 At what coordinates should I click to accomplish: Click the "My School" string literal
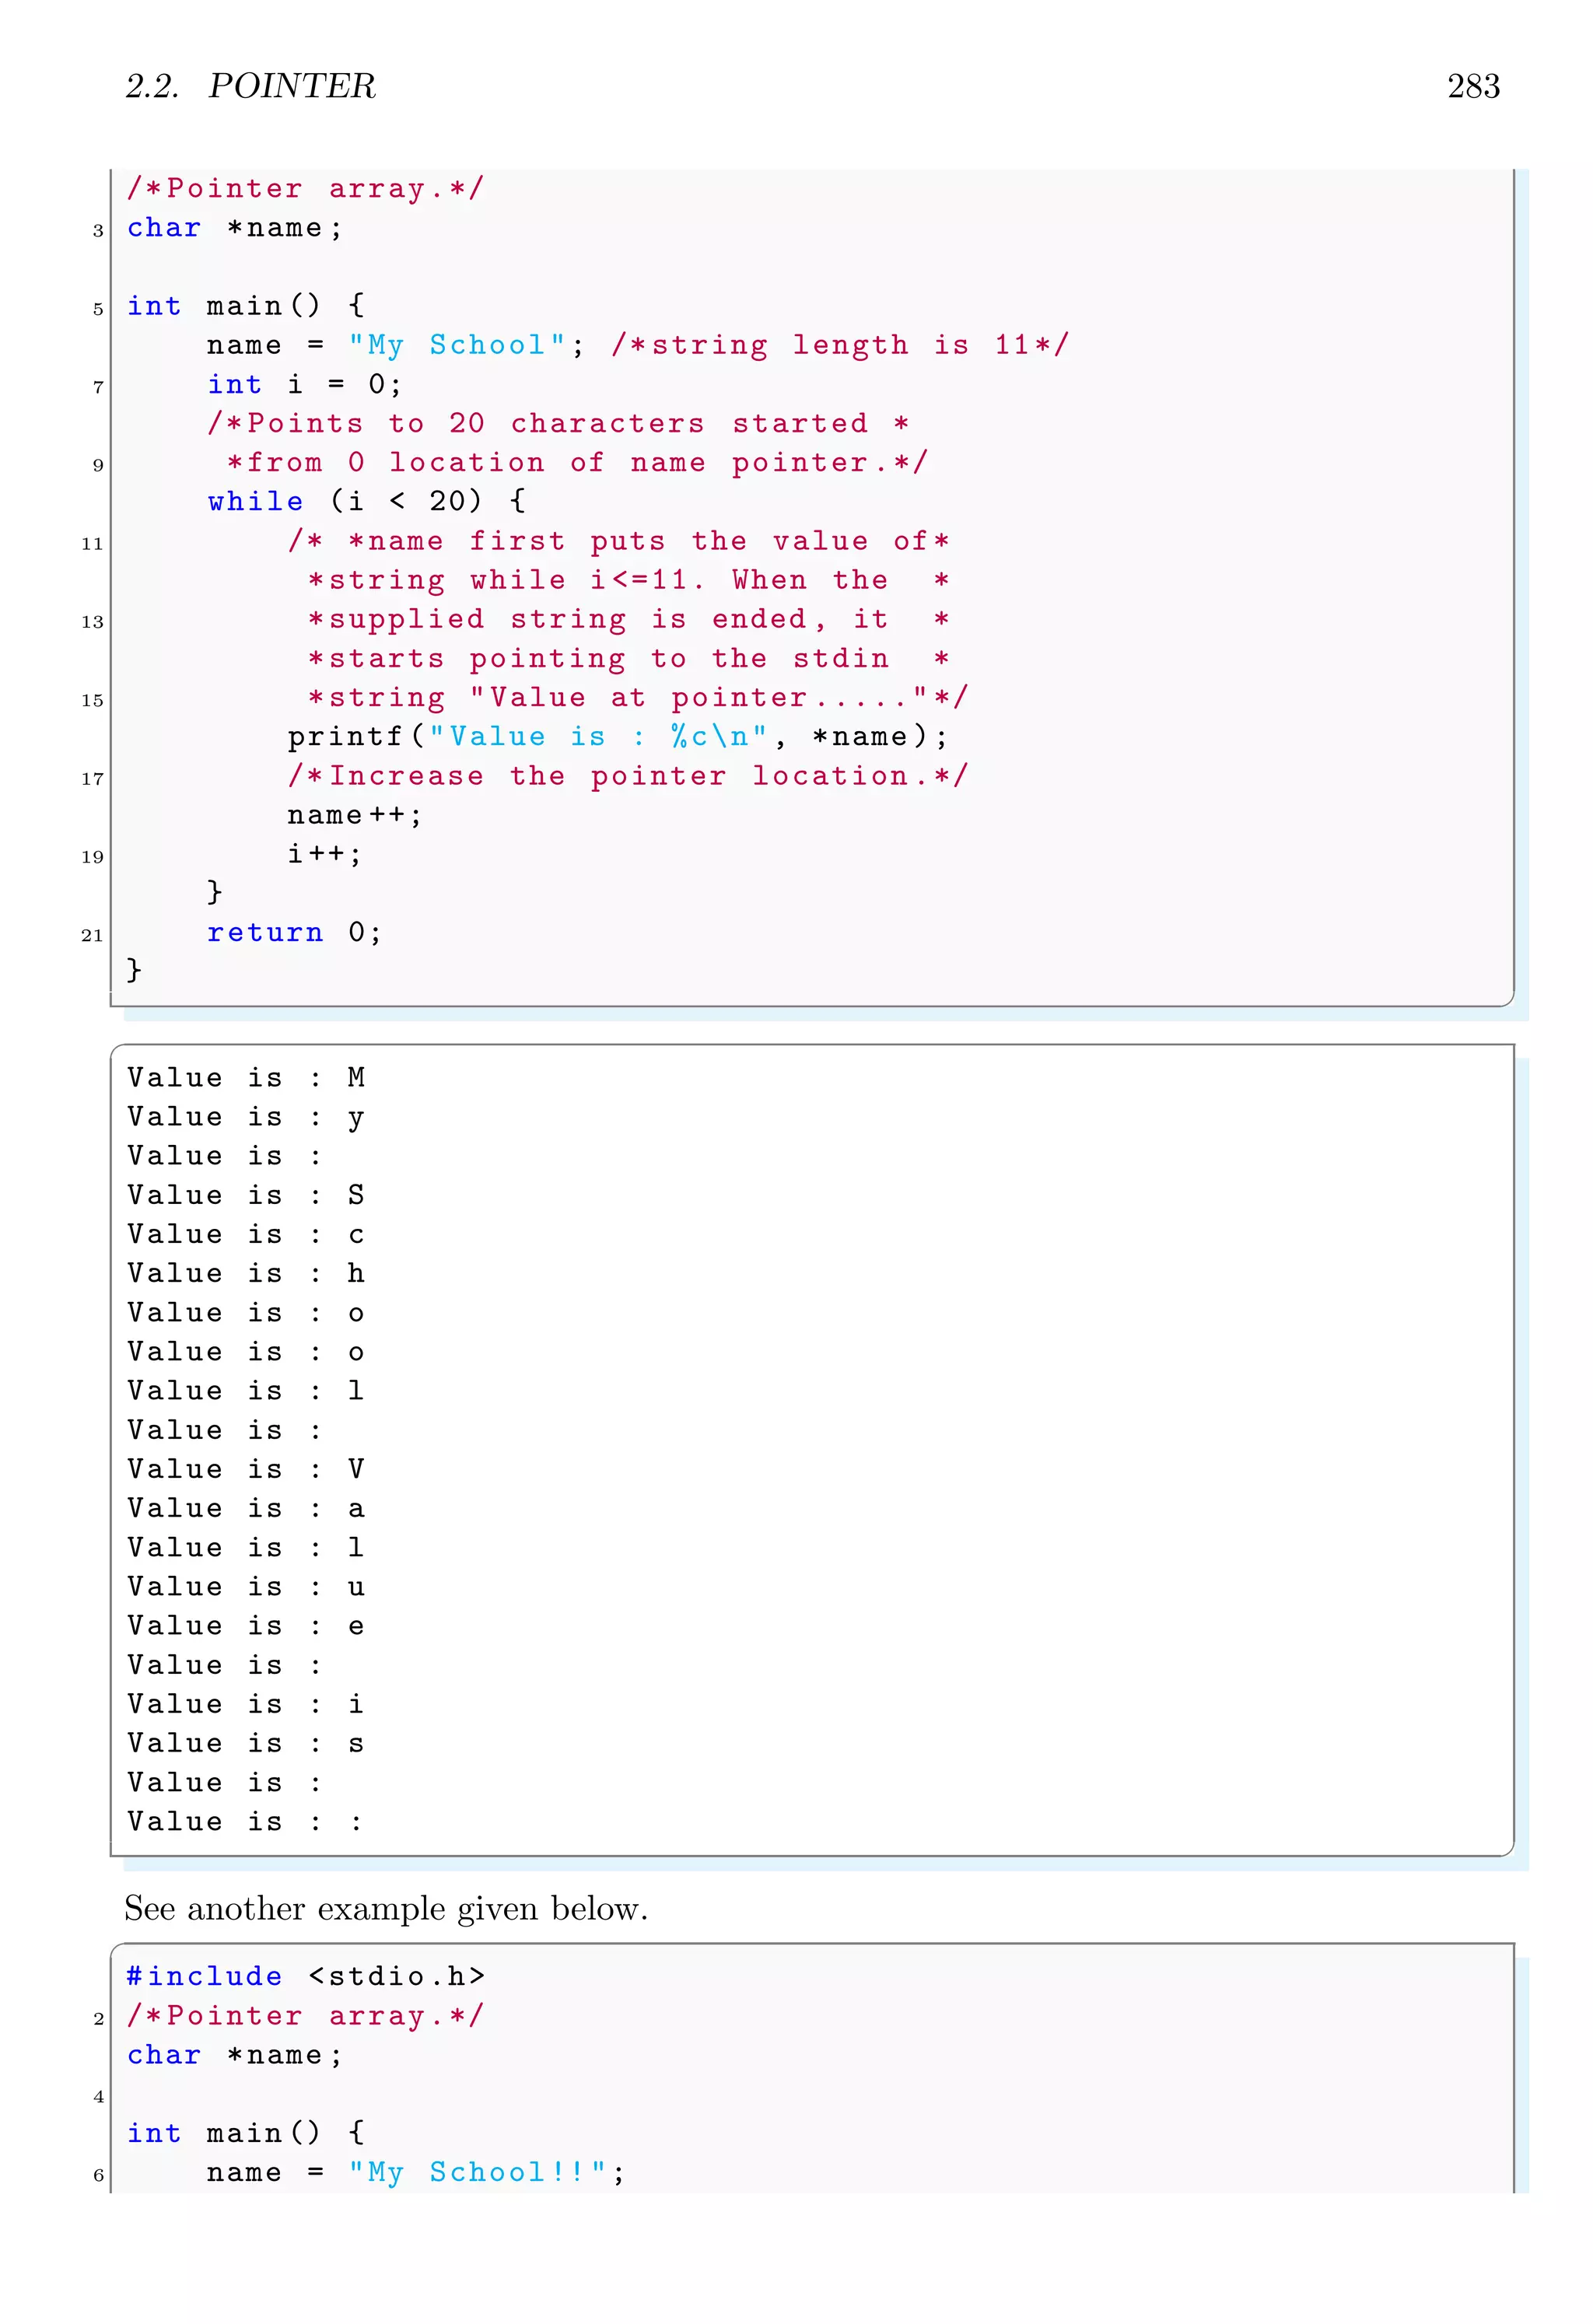tap(456, 345)
